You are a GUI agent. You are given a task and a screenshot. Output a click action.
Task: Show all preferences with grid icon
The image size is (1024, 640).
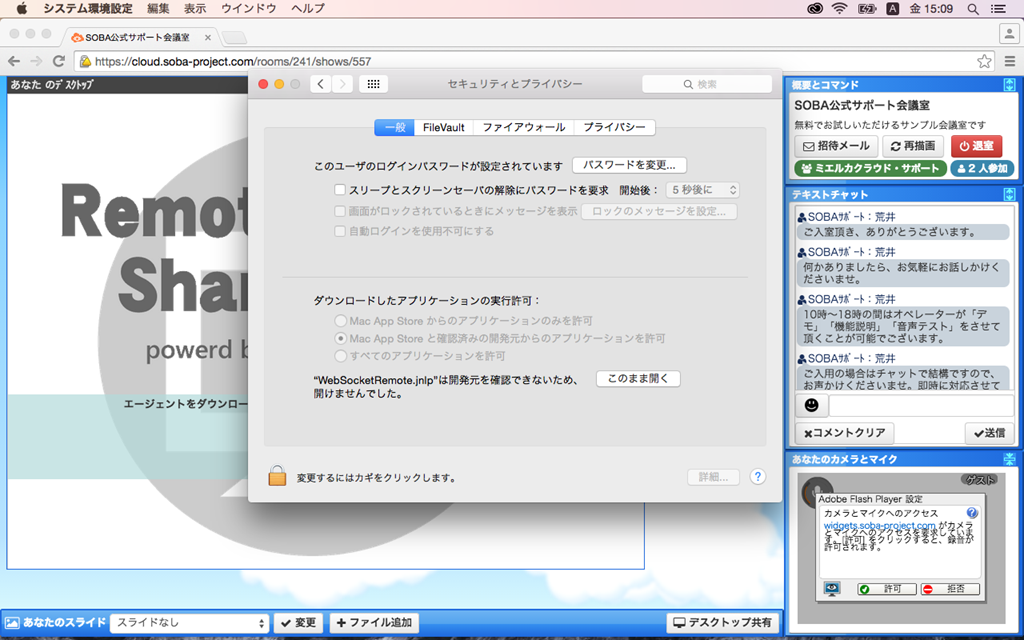tap(374, 84)
